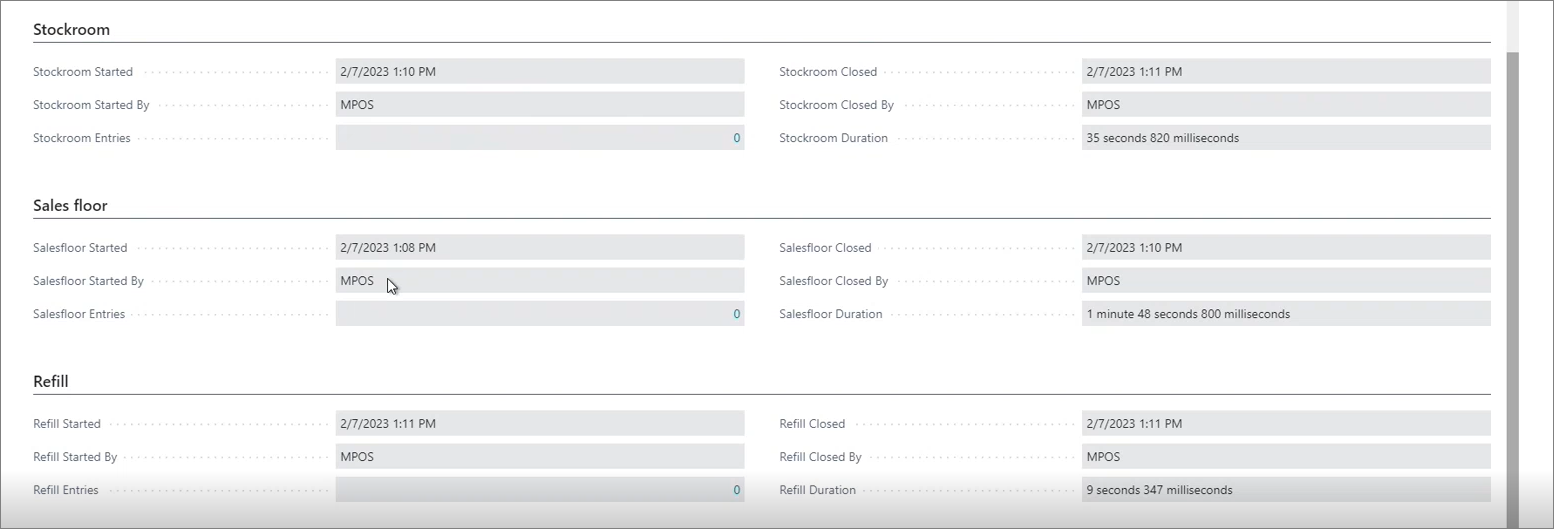1554x529 pixels.
Task: Open the Refill Entries count link
Action: 737,490
